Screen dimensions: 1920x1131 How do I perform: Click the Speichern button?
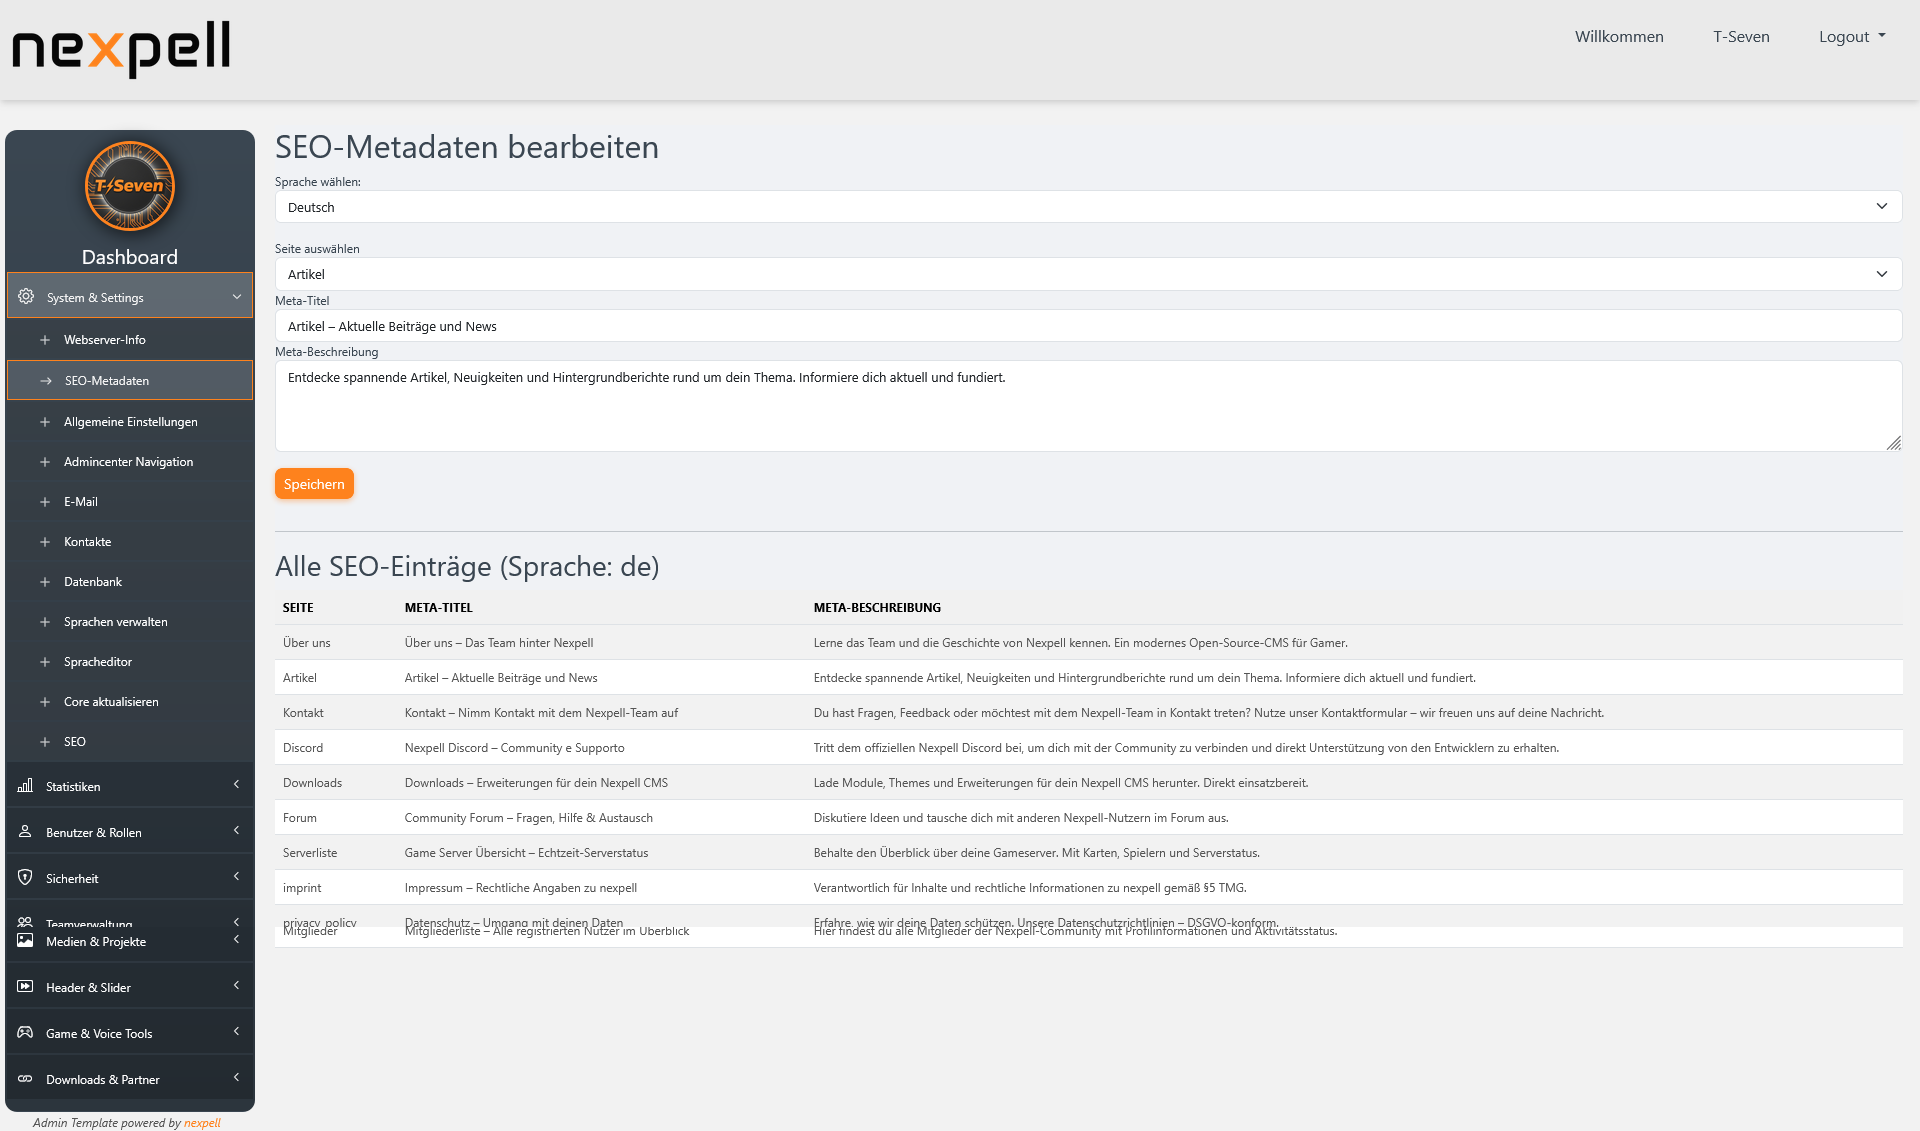(314, 483)
